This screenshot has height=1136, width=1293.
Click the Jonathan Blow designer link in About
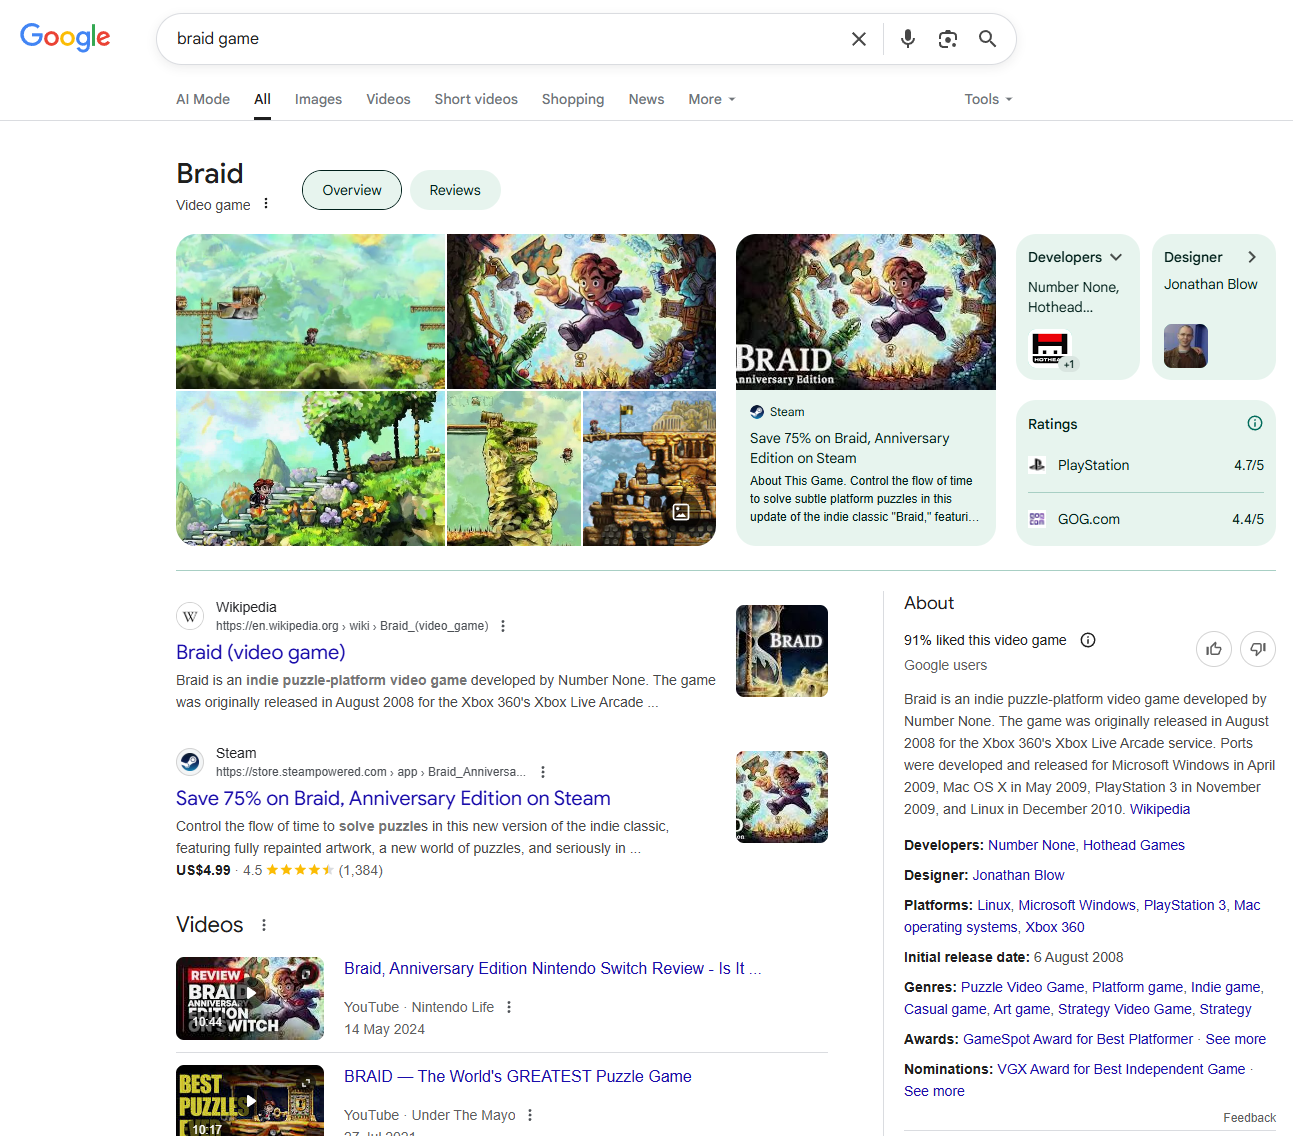pos(1018,875)
